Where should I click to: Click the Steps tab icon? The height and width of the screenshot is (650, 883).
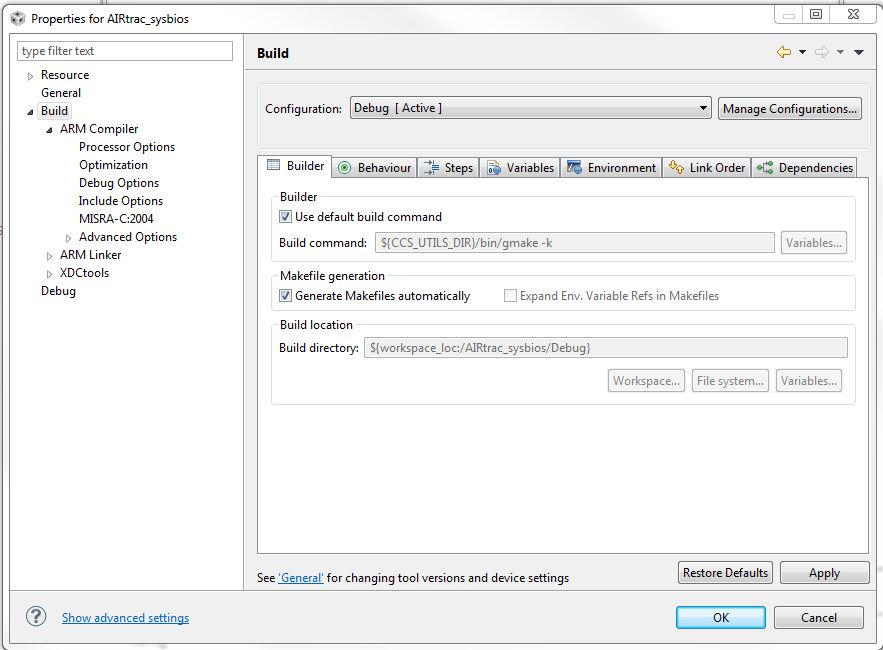click(x=431, y=168)
